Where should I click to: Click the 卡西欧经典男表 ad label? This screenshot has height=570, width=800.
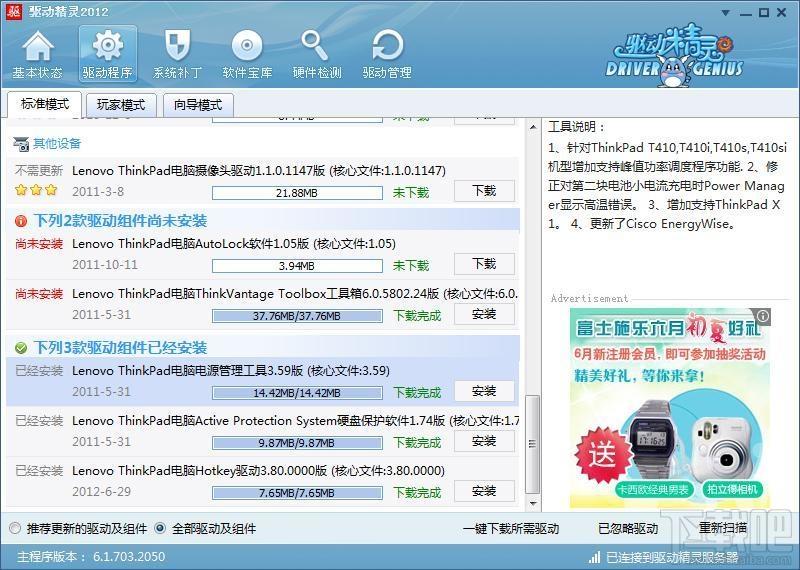pos(653,490)
